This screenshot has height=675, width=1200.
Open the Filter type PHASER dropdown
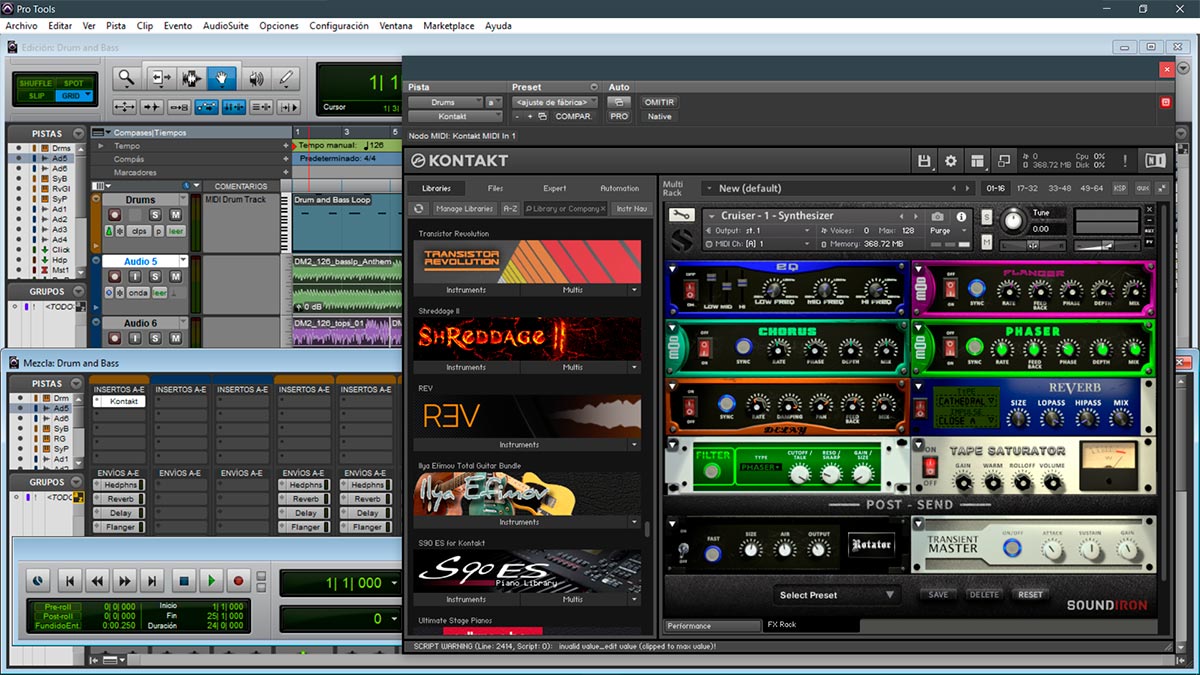click(x=762, y=467)
